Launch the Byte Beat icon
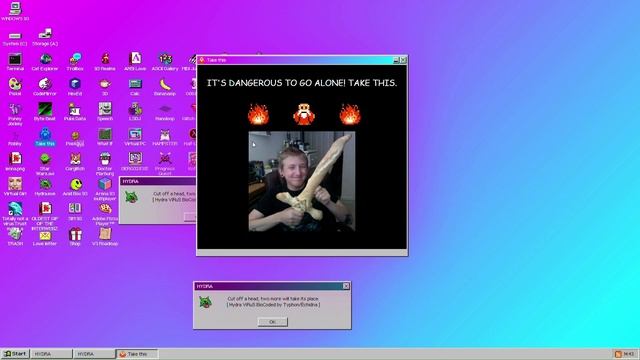Image resolution: width=640 pixels, height=360 pixels. (x=45, y=112)
